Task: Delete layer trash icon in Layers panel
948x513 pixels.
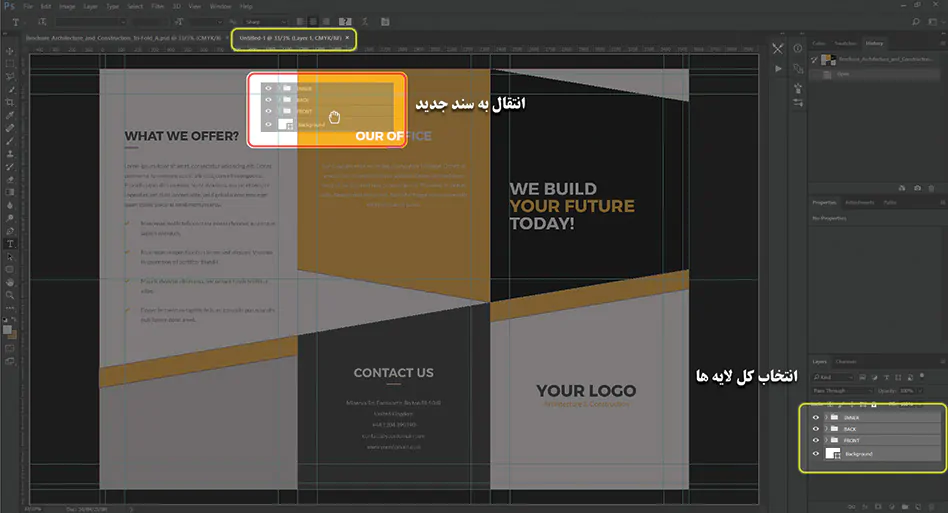Action: (932, 506)
